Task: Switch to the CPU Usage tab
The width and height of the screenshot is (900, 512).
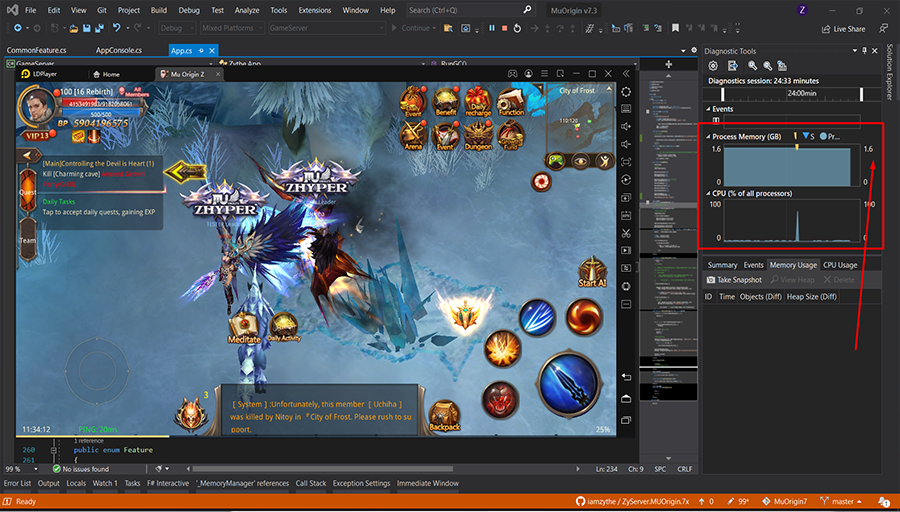Action: [840, 265]
